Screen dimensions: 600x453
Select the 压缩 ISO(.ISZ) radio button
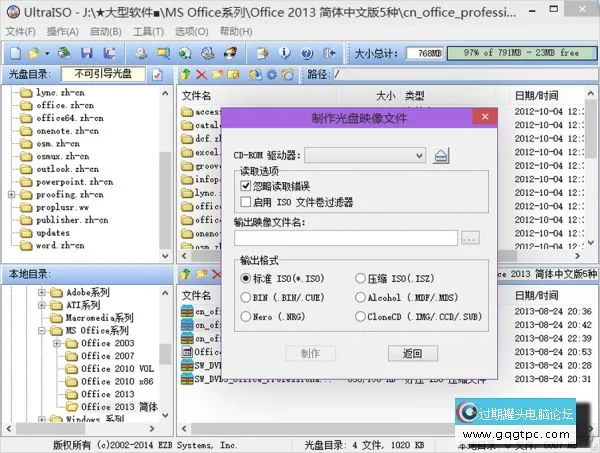point(360,278)
